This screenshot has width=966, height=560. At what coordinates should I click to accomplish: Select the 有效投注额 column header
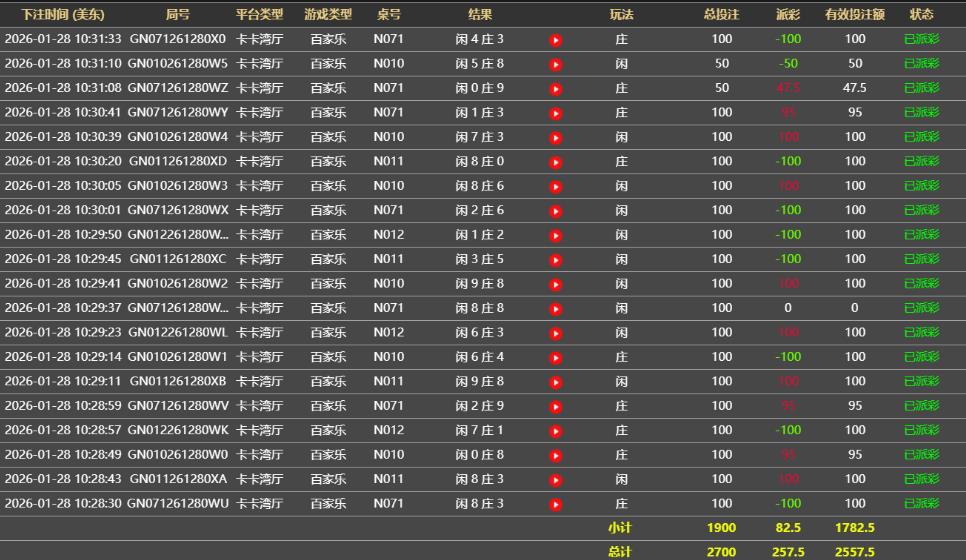click(854, 15)
